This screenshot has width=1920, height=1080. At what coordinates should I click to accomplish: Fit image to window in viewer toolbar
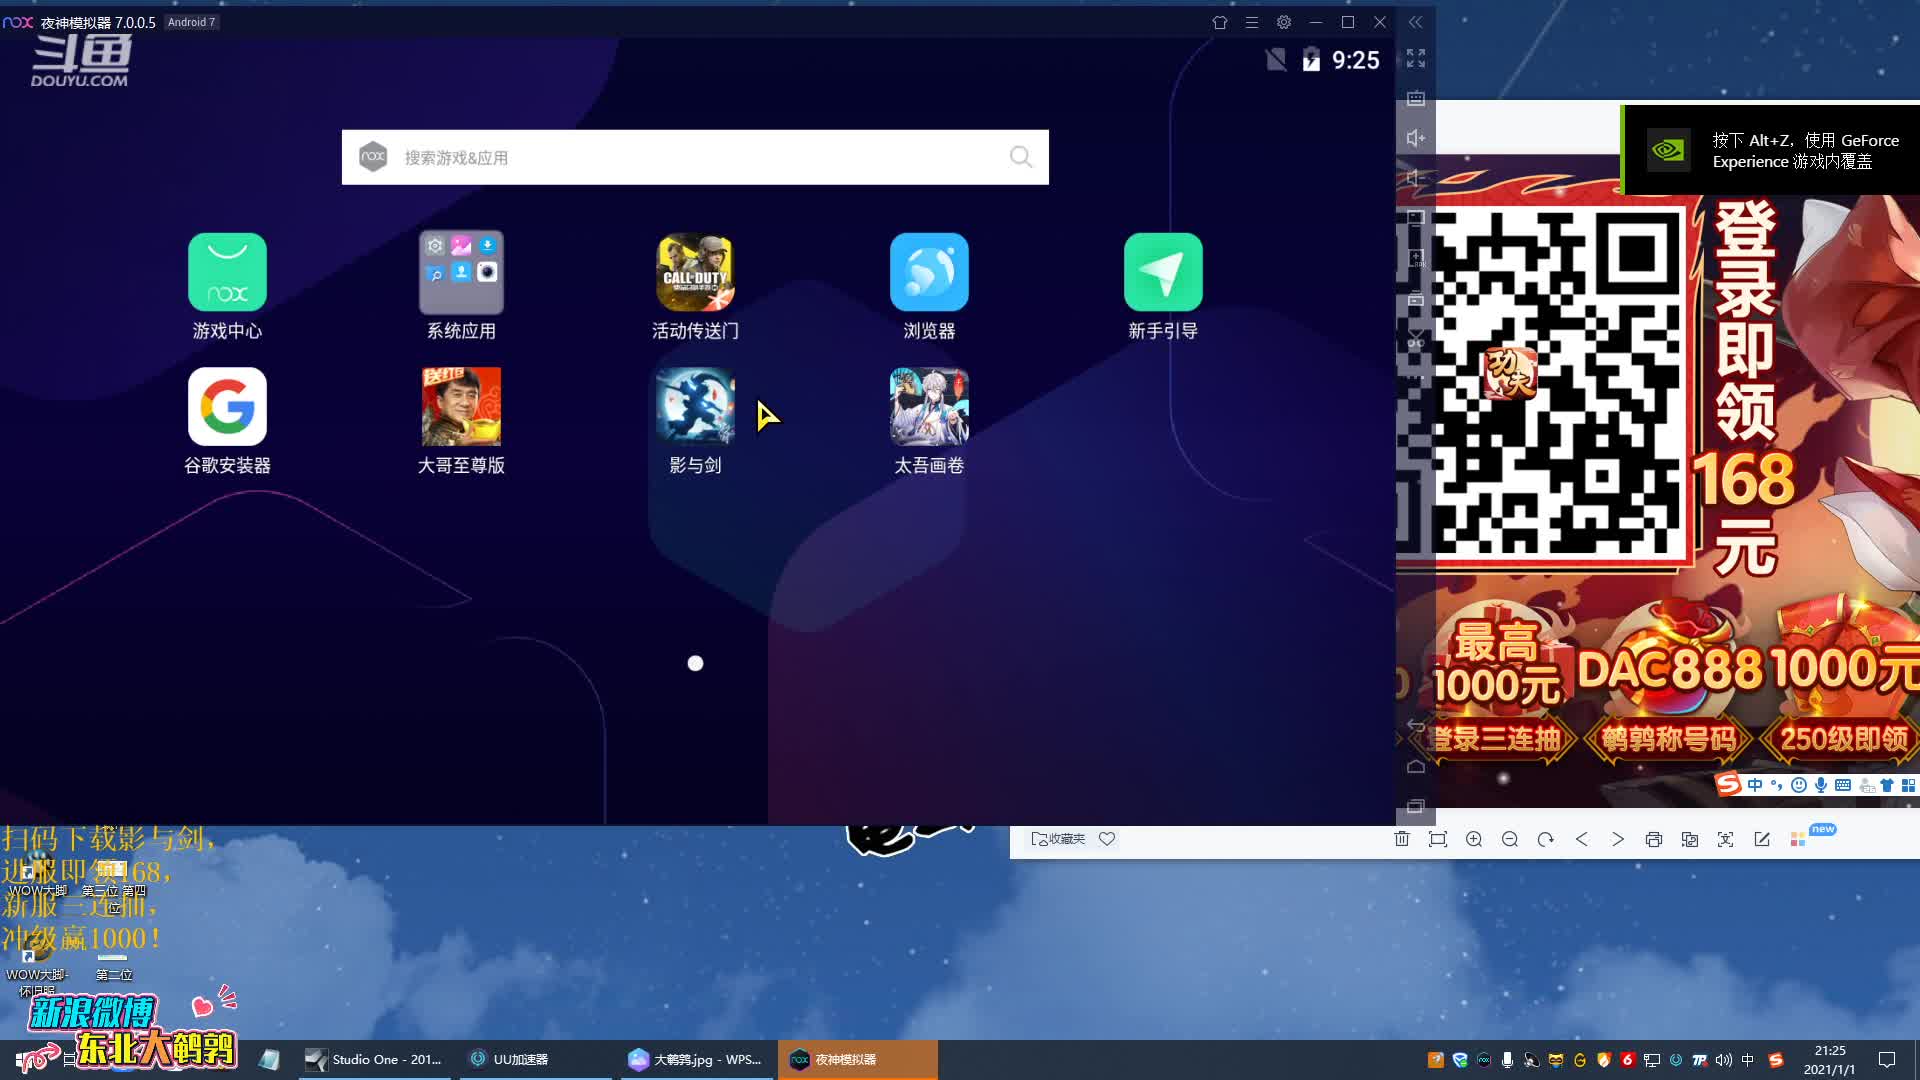(x=1438, y=839)
